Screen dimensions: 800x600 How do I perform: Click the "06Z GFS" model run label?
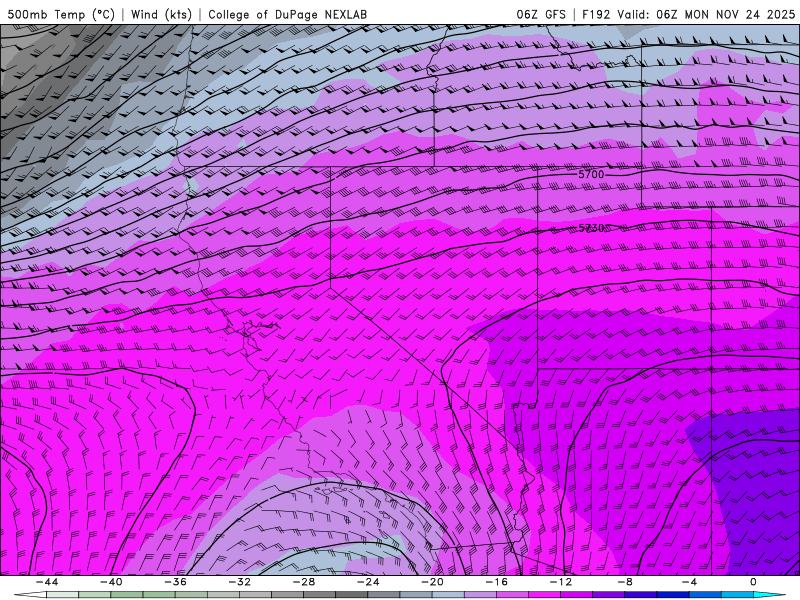541,15
